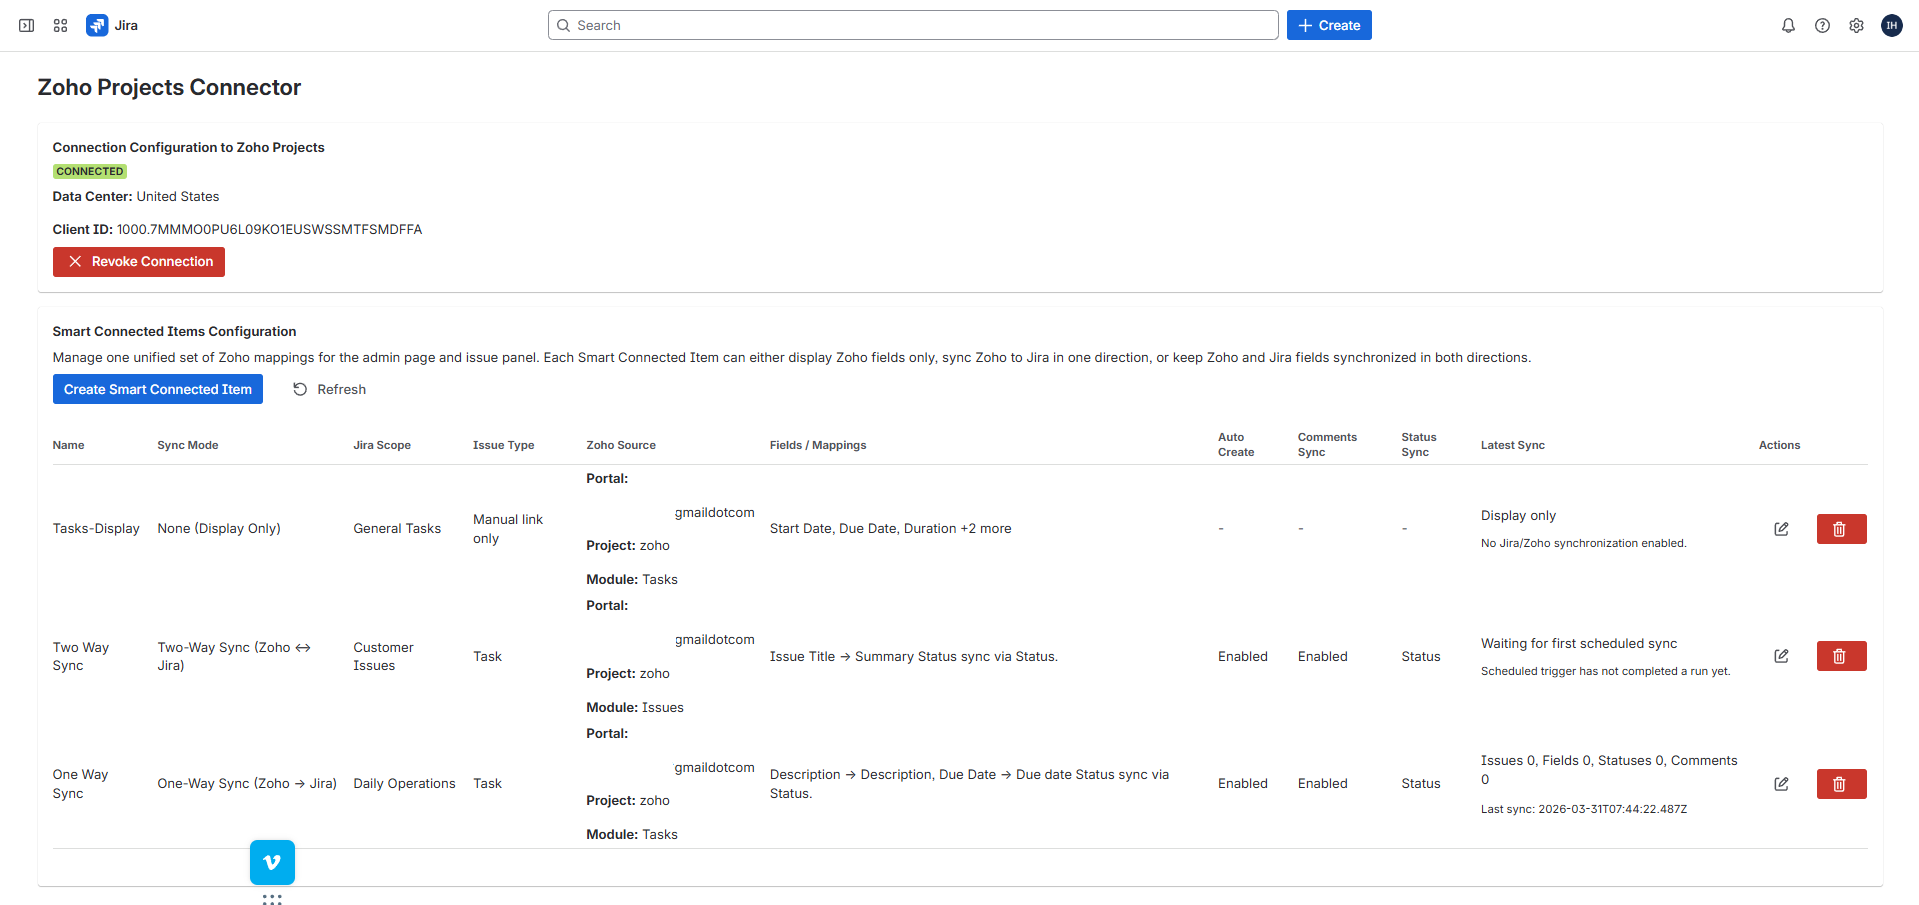1919x905 pixels.
Task: Edit the One Way Sync mapping
Action: point(1781,784)
